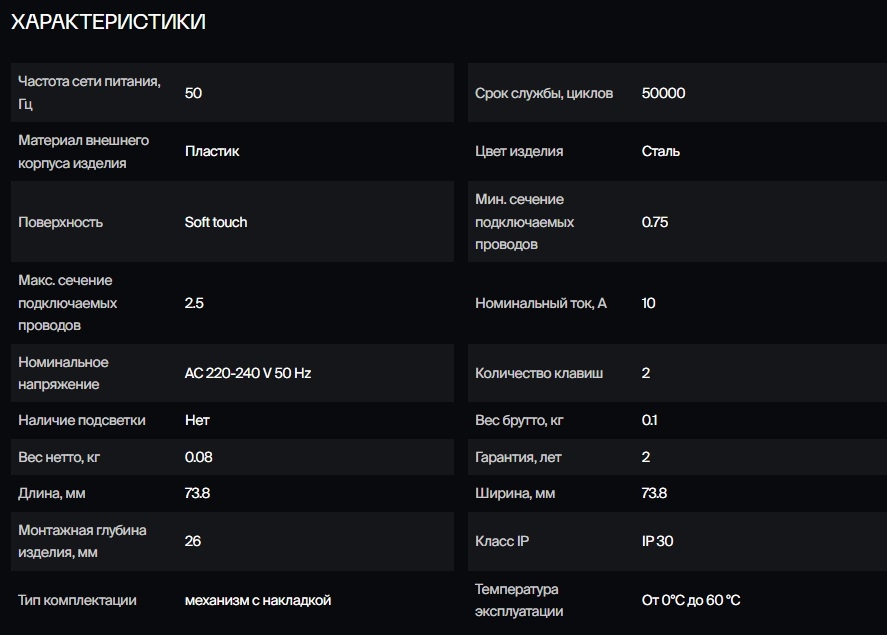Select the Soft touch value
The height and width of the screenshot is (635, 887).
coord(216,222)
